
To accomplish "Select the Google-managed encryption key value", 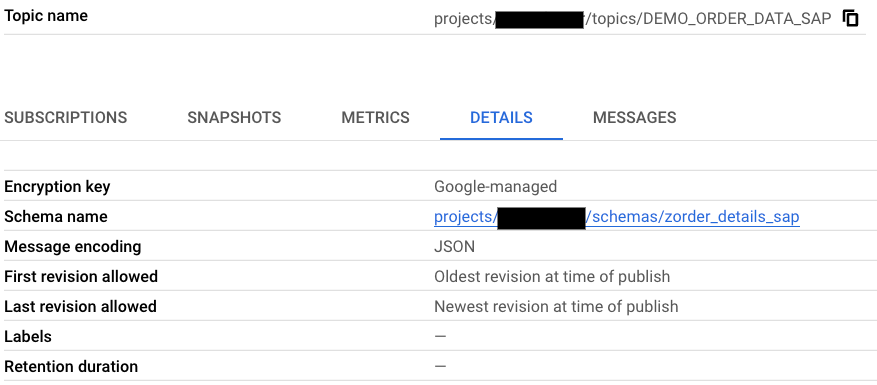I will 496,186.
